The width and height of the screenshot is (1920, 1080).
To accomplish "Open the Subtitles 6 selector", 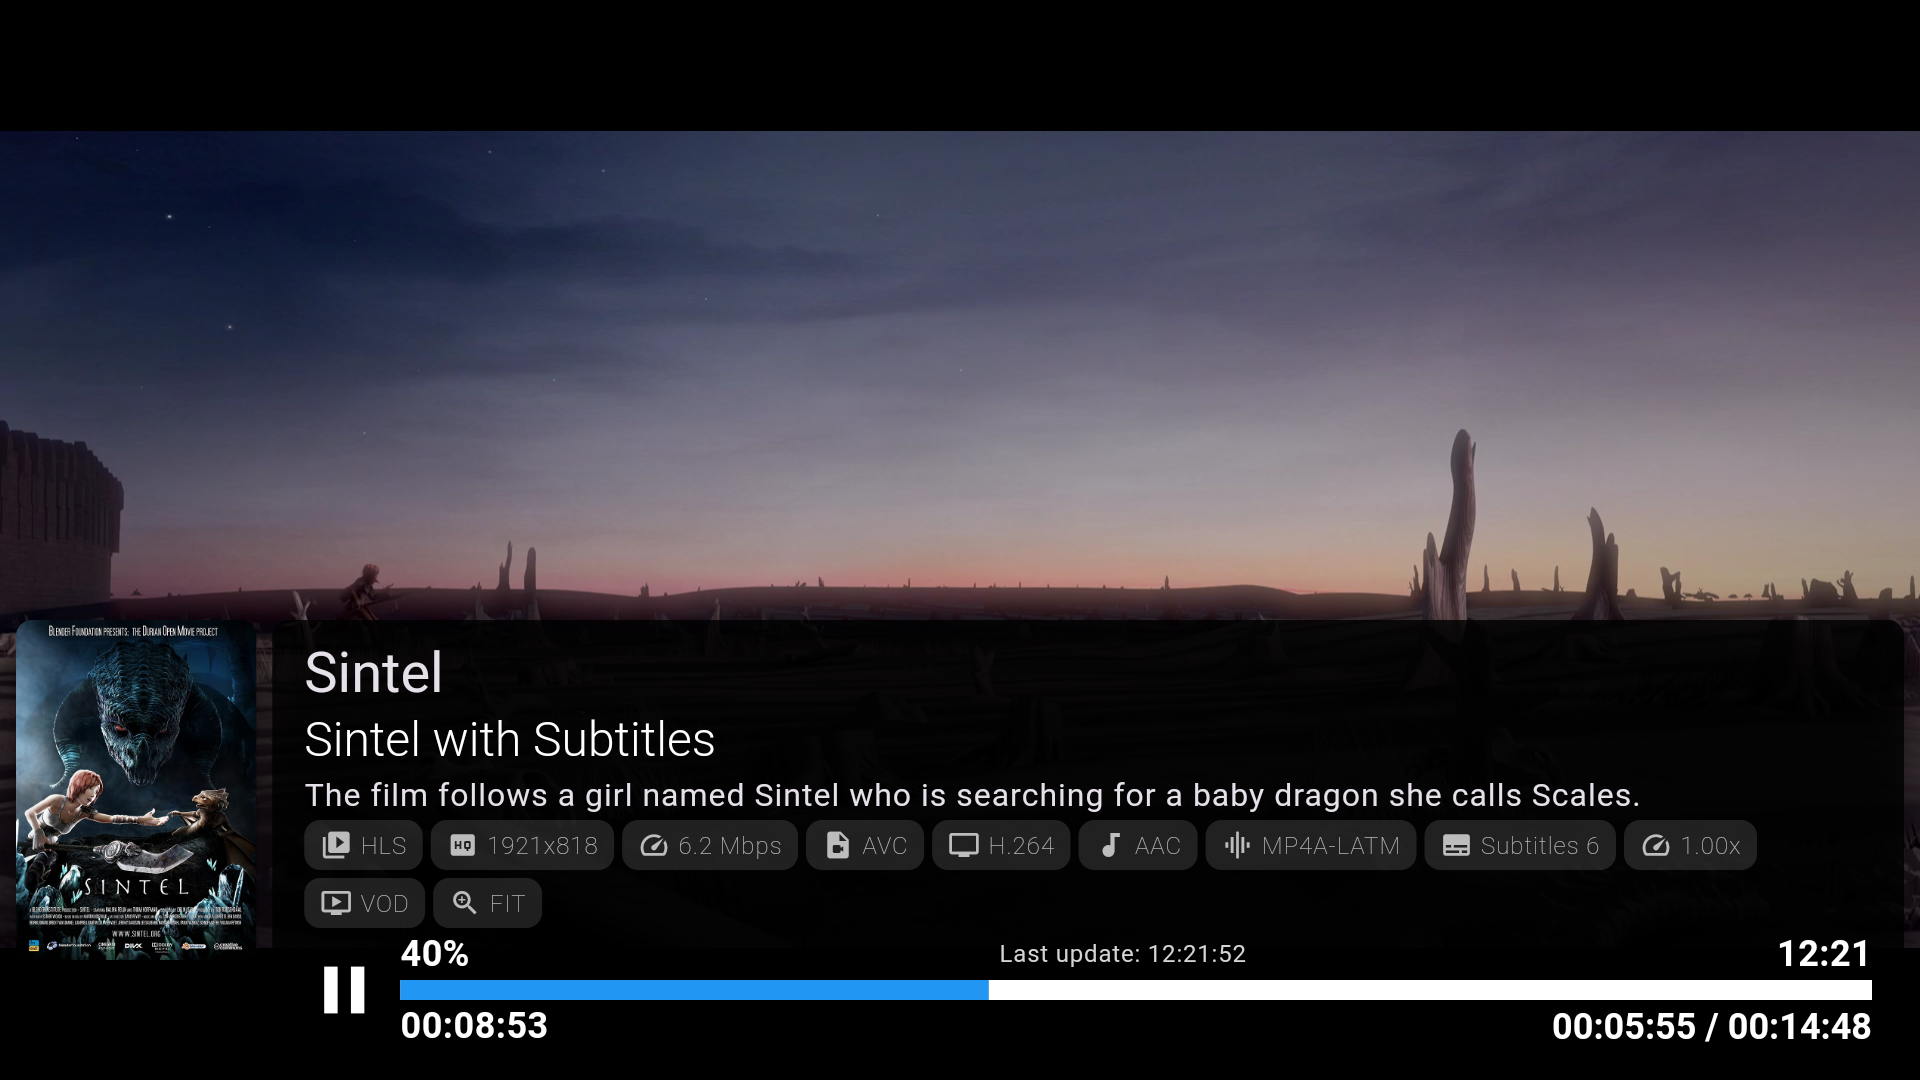I will tap(1519, 845).
